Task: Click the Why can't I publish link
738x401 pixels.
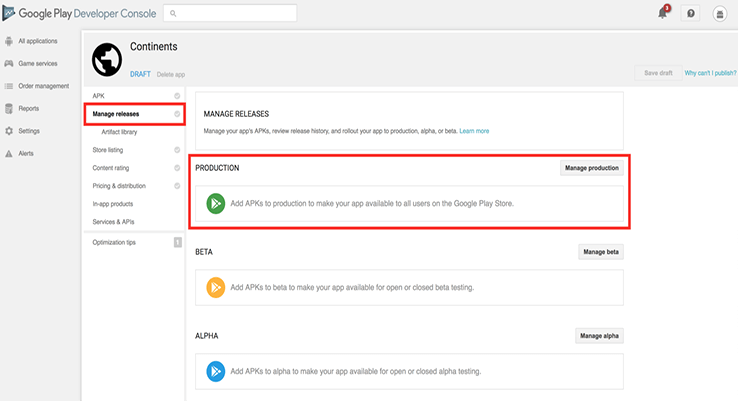Action: point(710,73)
